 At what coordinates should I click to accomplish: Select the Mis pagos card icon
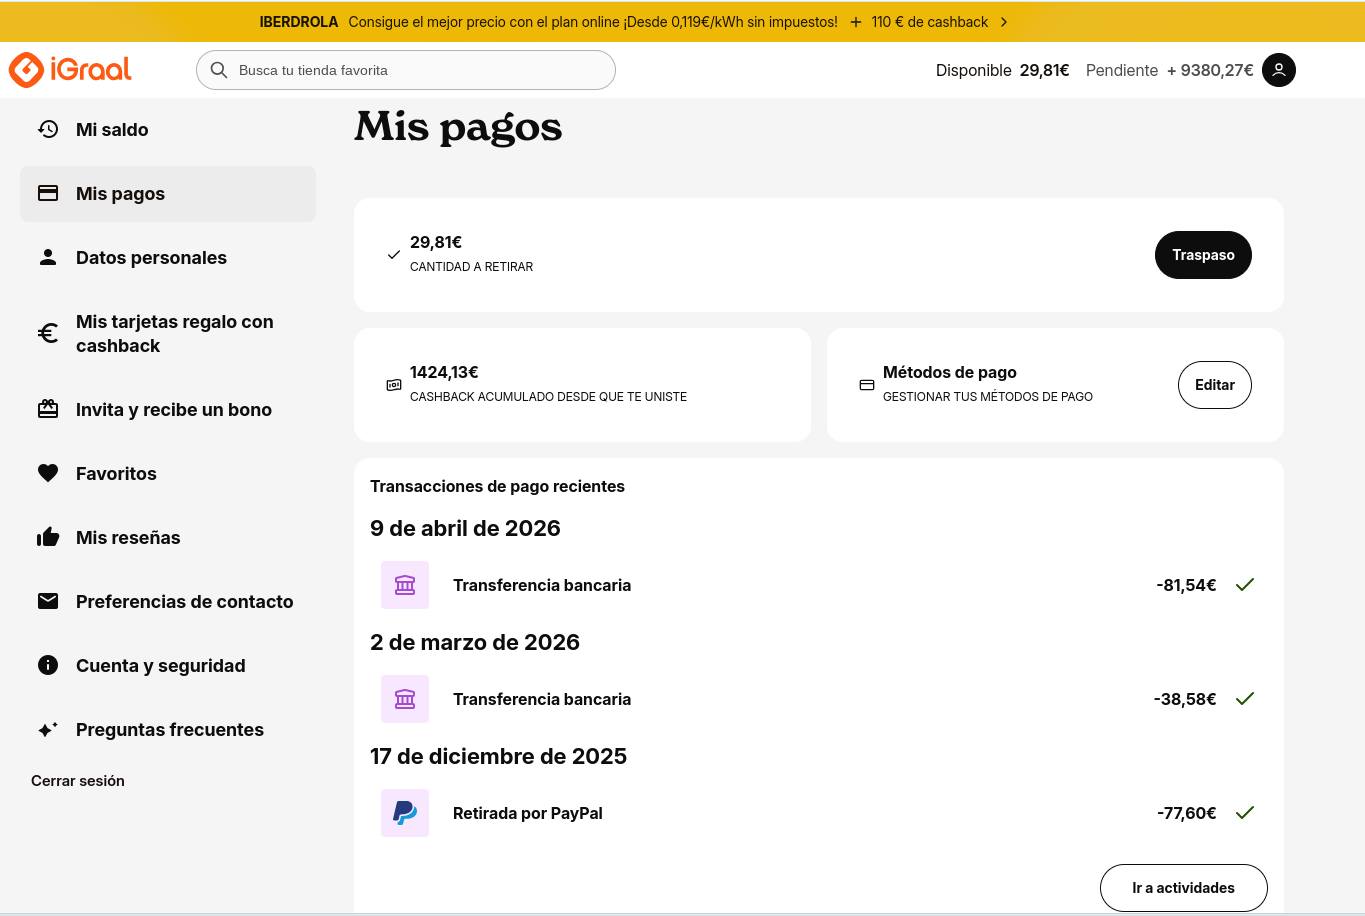tap(47, 193)
